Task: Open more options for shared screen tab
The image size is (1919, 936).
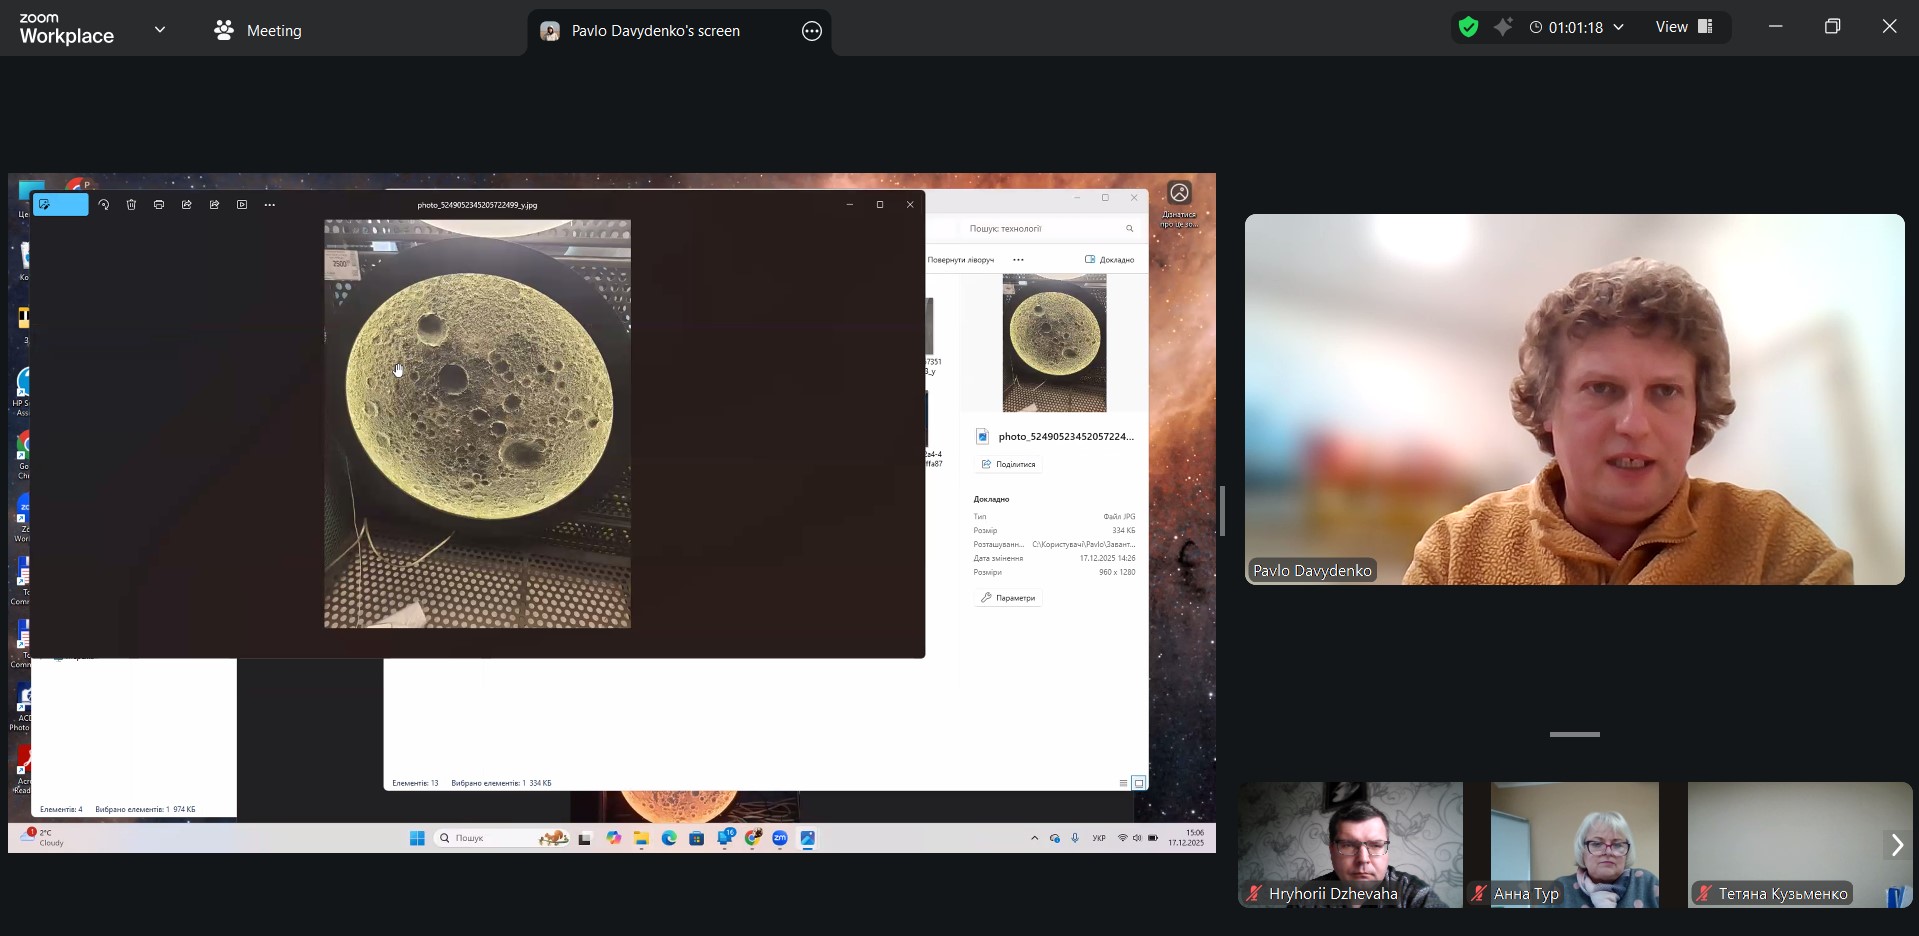Action: tap(811, 31)
